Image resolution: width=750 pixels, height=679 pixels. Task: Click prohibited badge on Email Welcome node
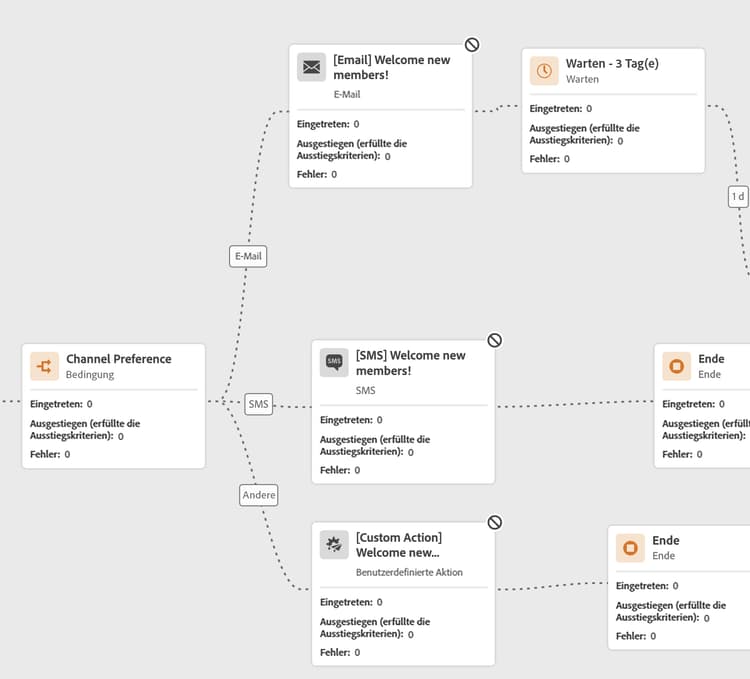click(x=472, y=45)
